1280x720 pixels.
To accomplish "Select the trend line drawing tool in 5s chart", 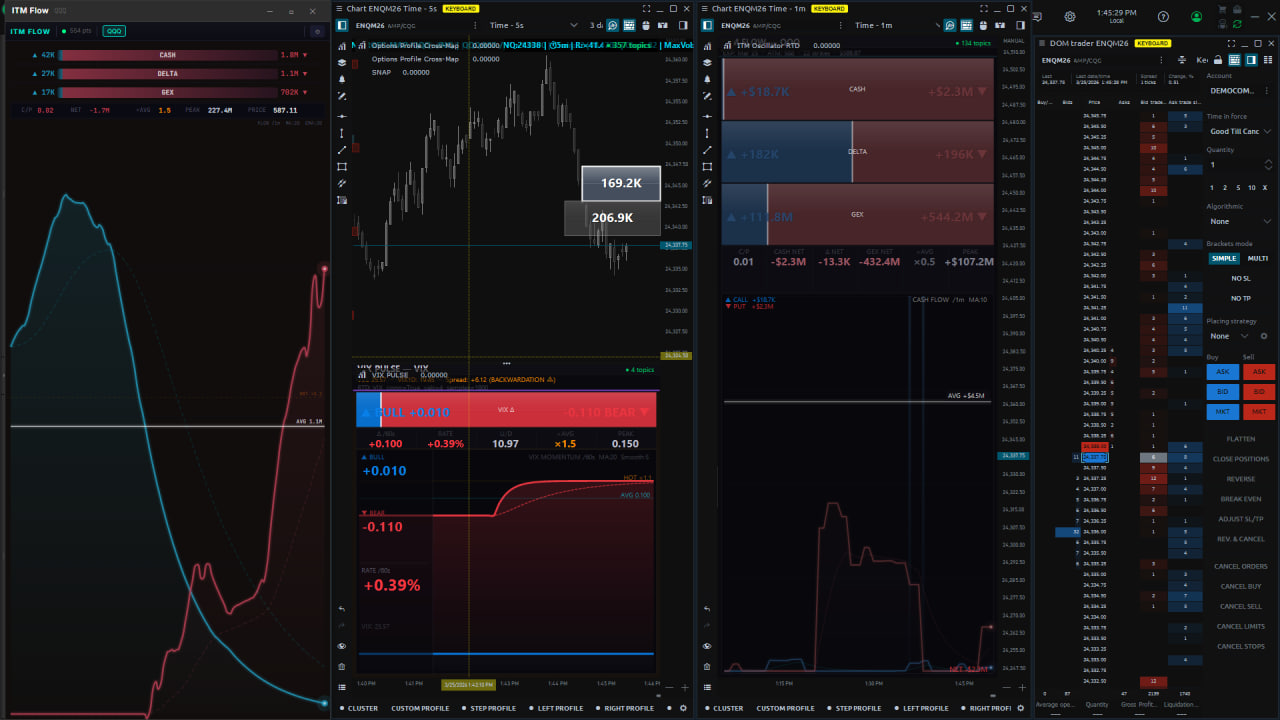I will (x=342, y=150).
